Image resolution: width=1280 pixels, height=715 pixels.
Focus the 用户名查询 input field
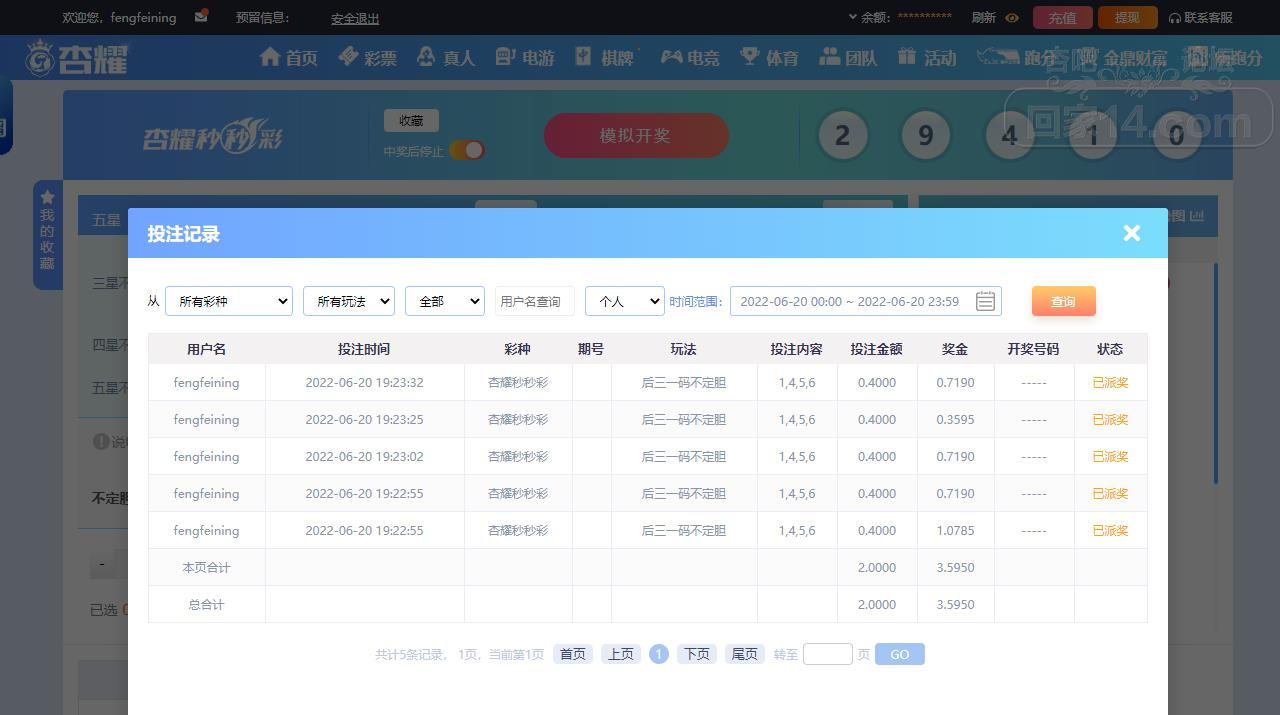535,301
